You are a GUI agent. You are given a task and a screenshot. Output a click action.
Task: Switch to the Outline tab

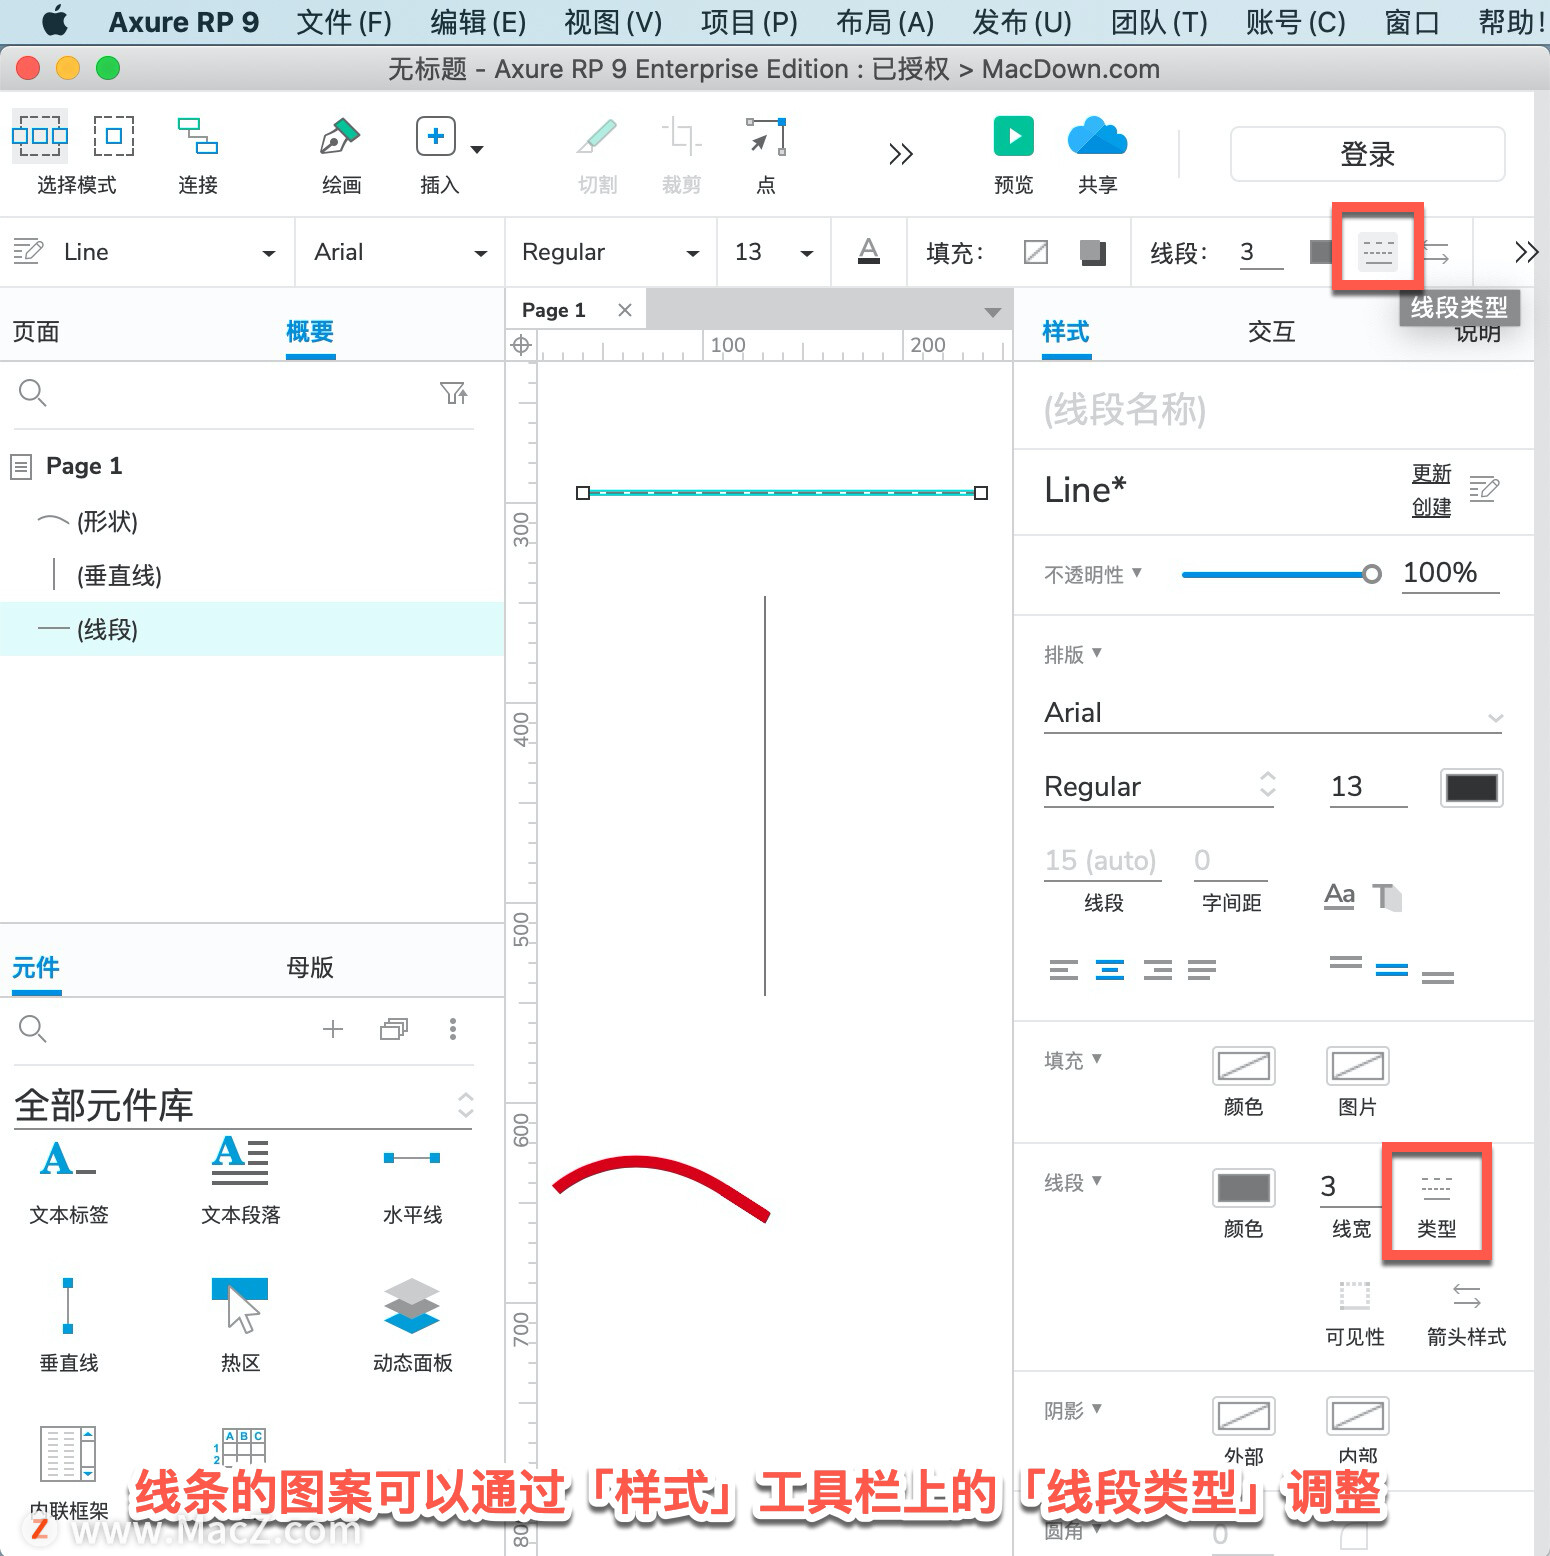[310, 331]
